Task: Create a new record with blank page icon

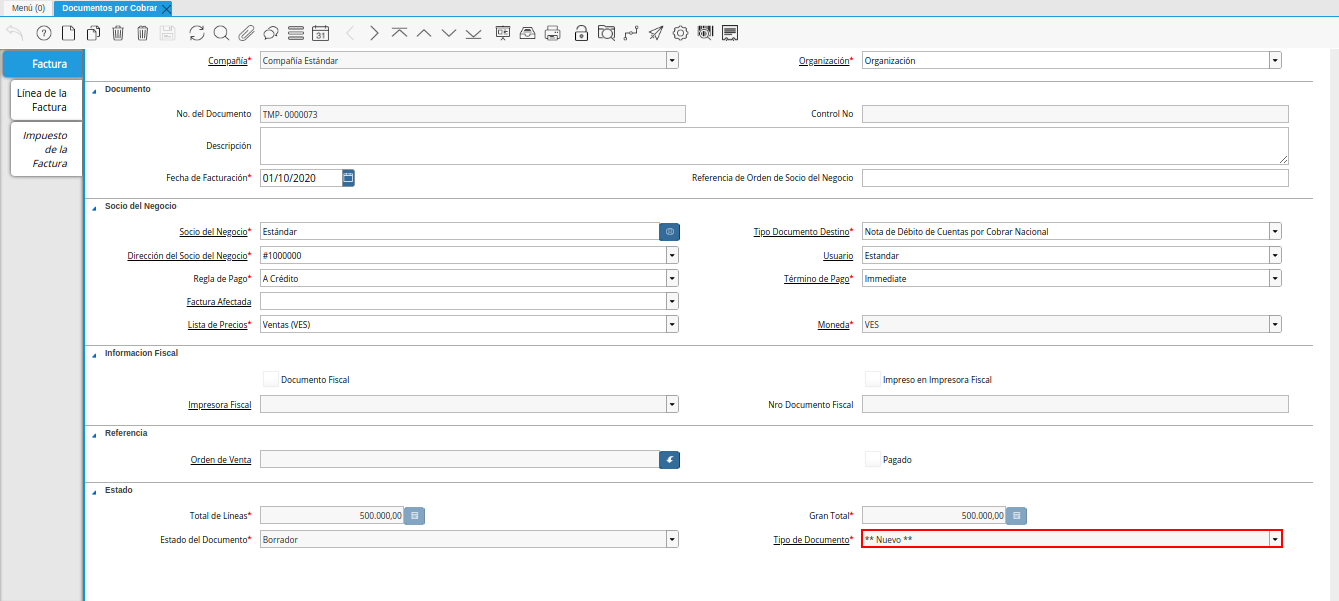Action: tap(68, 33)
